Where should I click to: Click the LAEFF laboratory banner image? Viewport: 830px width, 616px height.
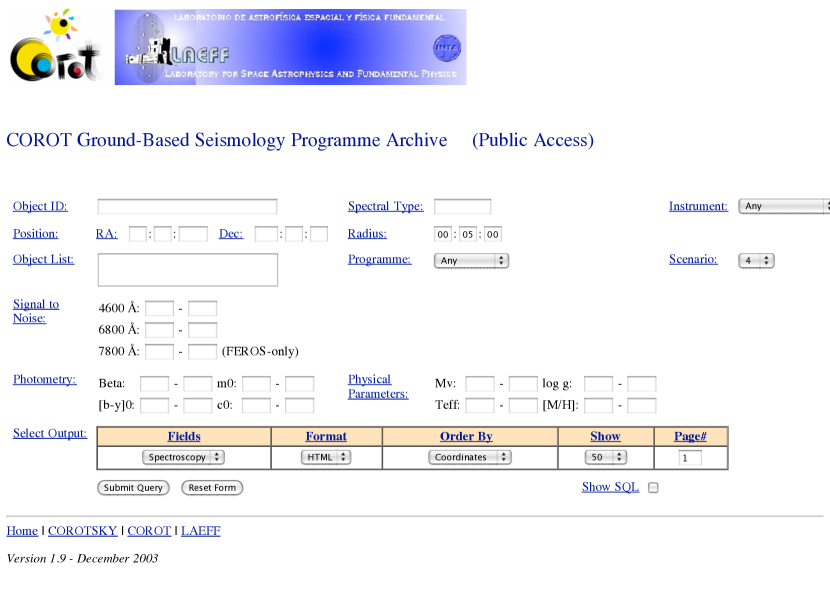coord(290,47)
